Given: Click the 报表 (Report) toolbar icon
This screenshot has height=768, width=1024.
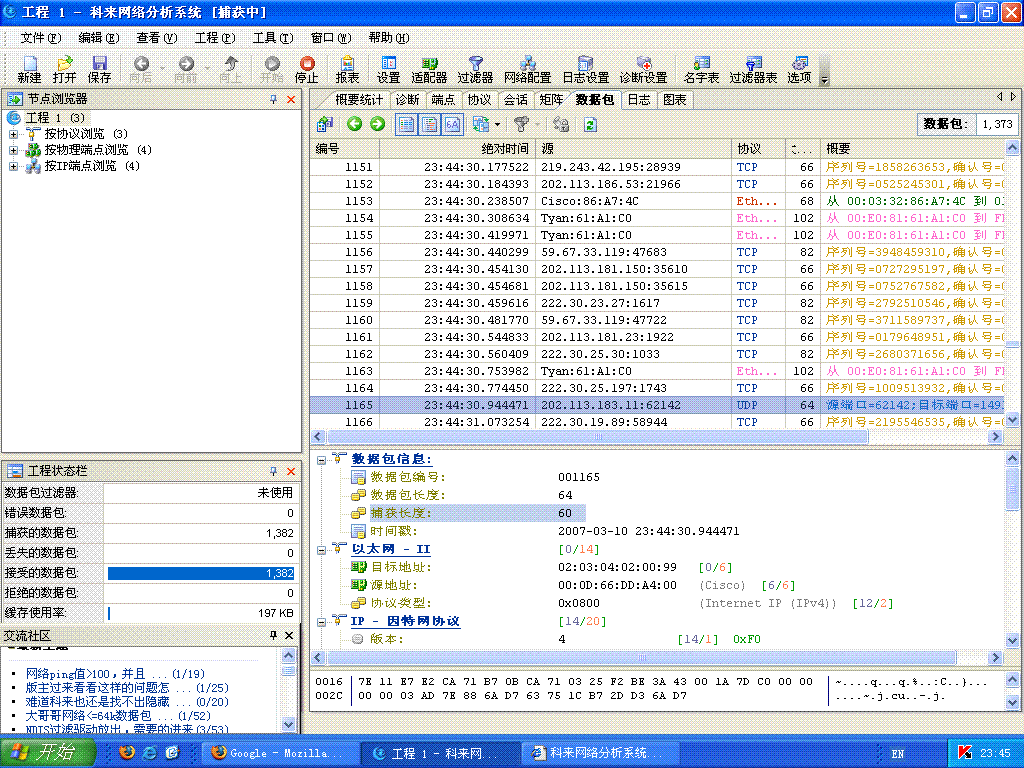Looking at the screenshot, I should (347, 69).
